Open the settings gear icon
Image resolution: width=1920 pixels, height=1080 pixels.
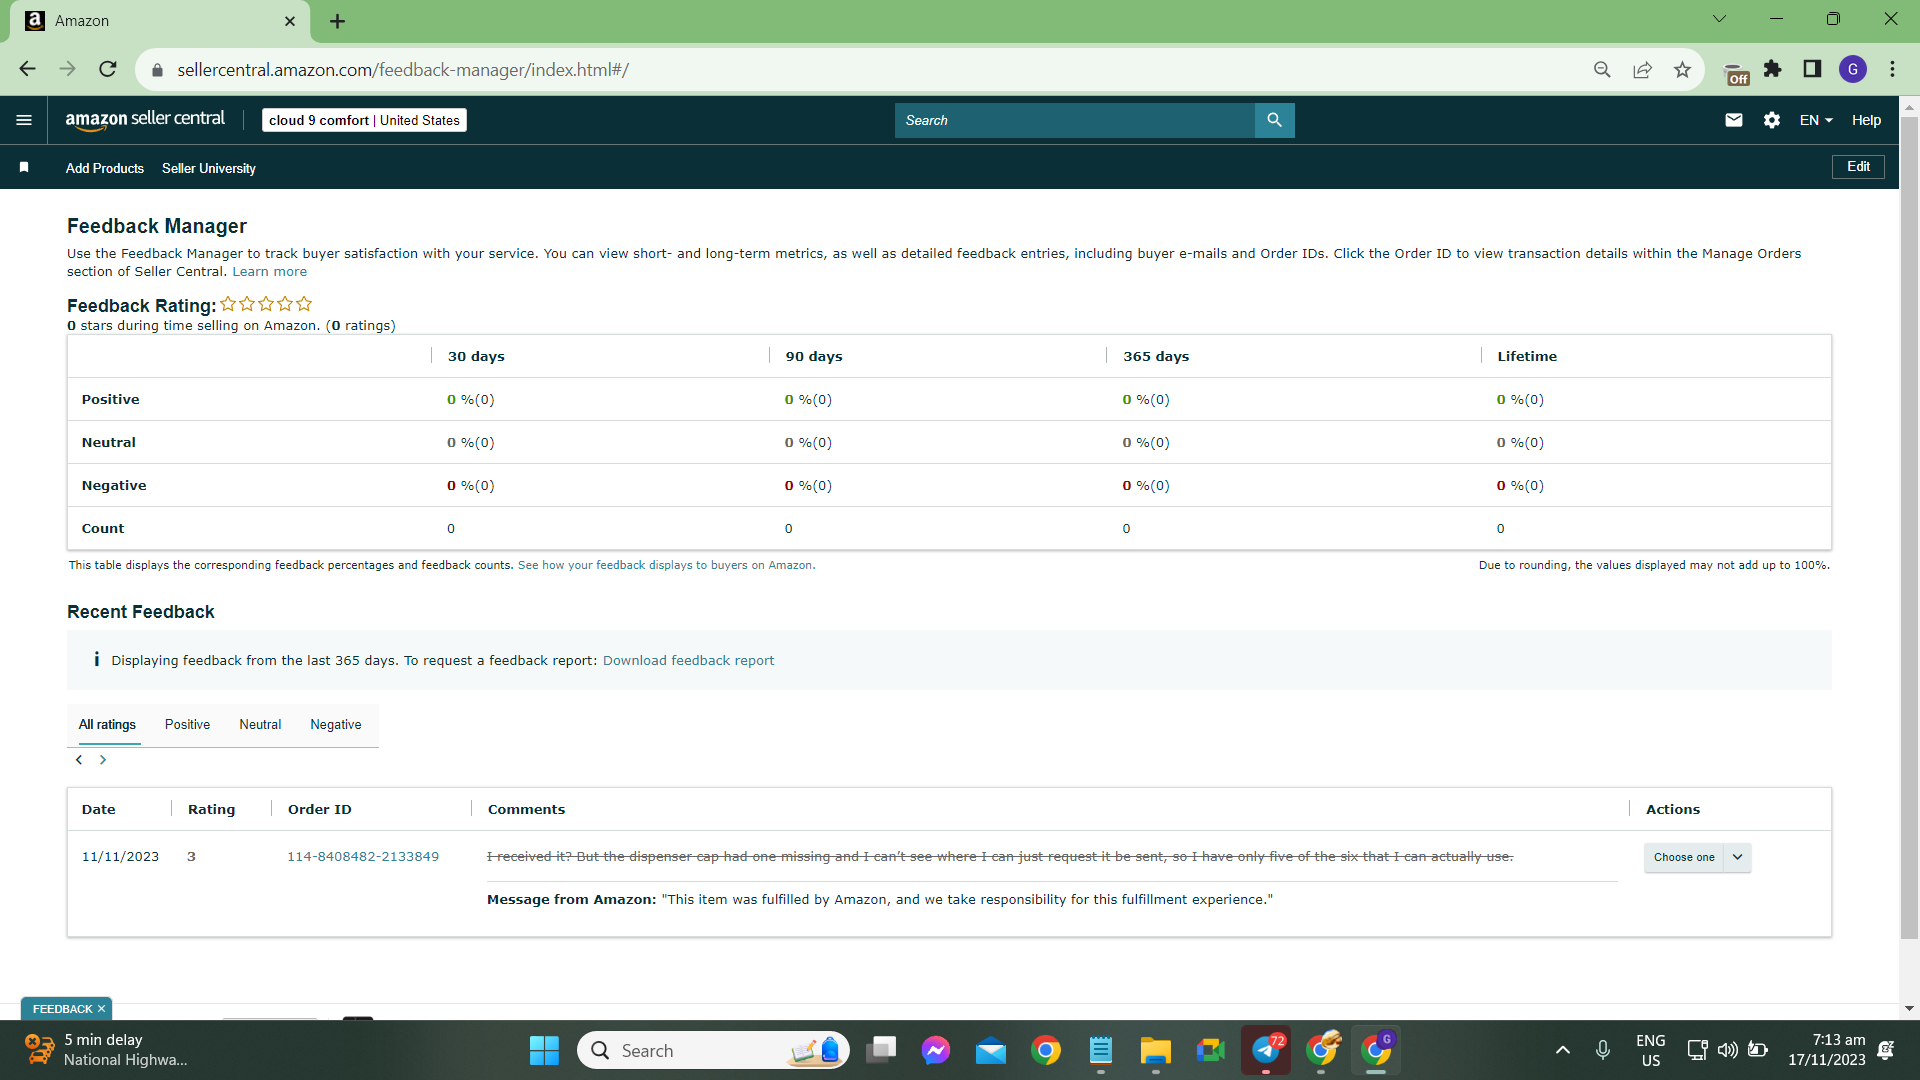click(1772, 120)
